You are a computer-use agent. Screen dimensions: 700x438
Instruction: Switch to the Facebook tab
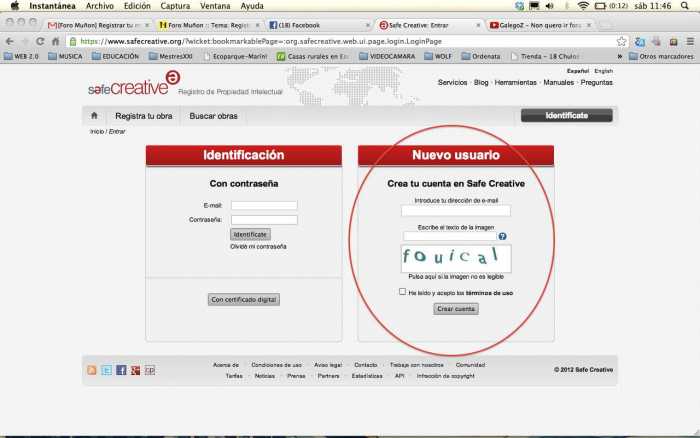pyautogui.click(x=319, y=25)
